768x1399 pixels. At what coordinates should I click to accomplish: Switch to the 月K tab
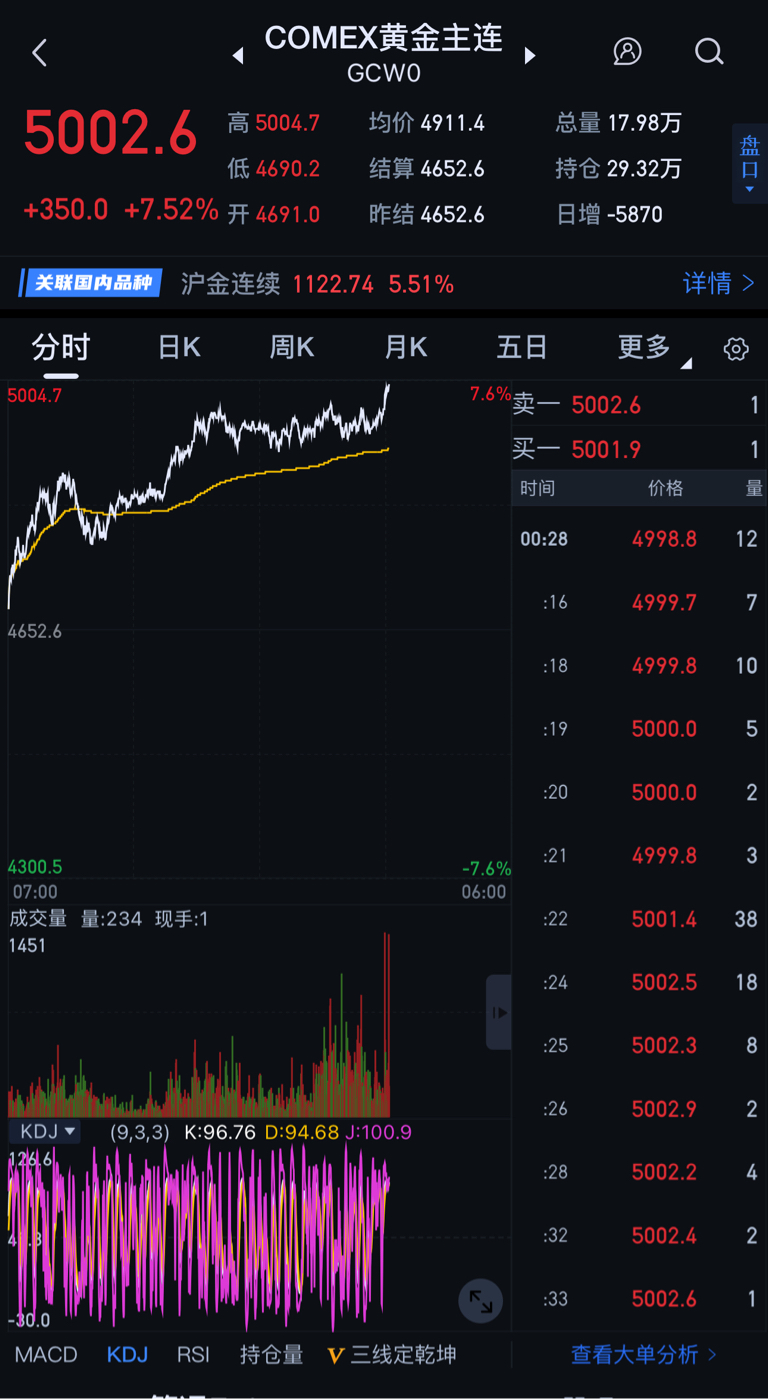tap(406, 348)
